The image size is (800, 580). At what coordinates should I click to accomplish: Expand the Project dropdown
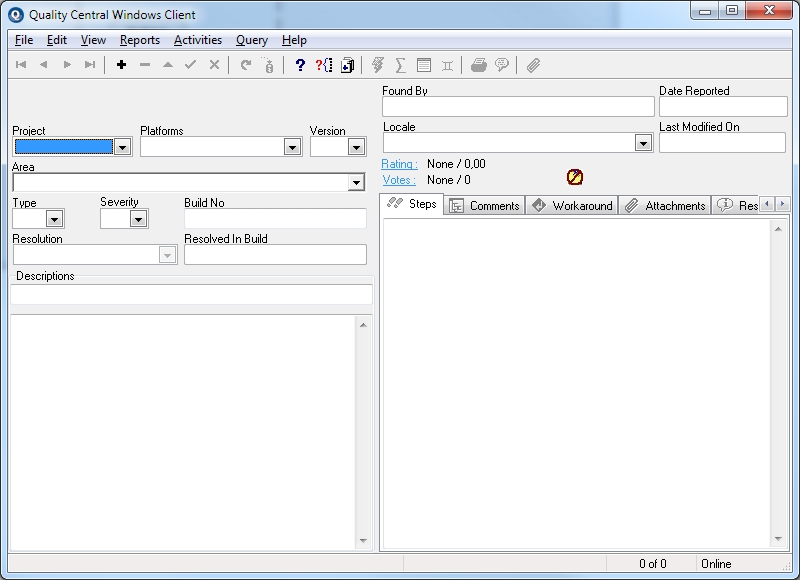coord(122,147)
